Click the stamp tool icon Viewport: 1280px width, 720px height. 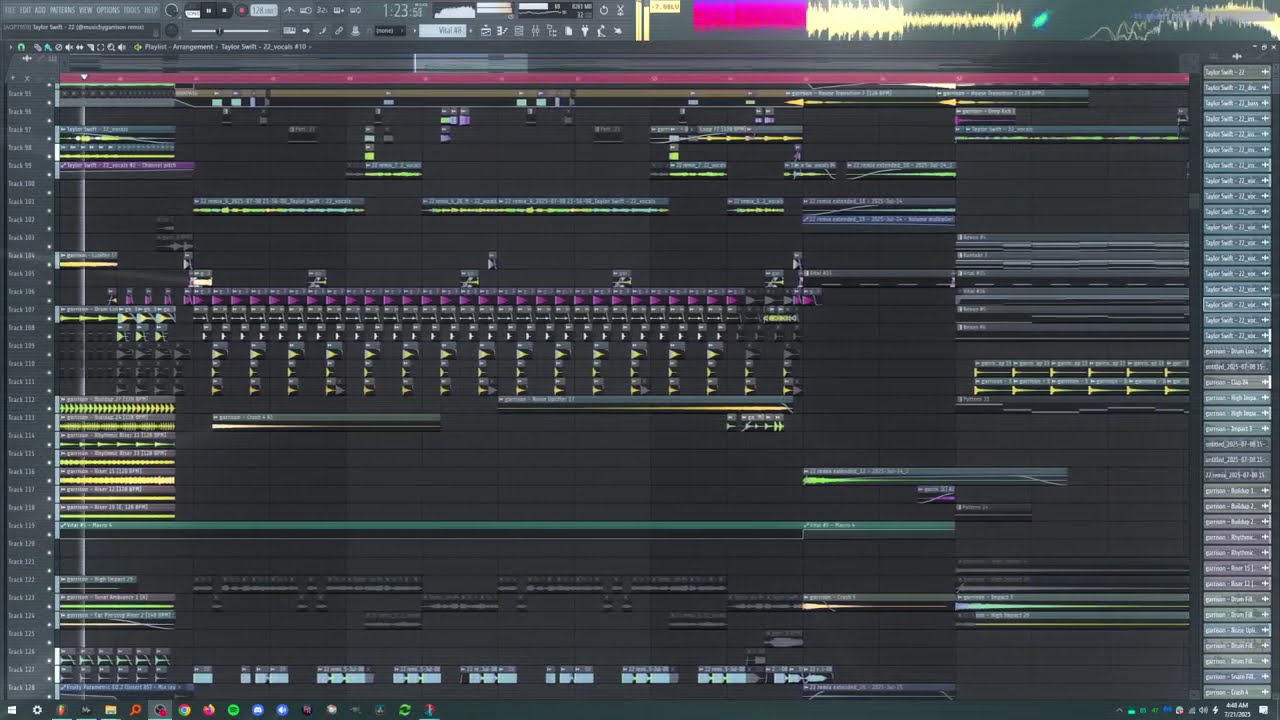[355, 30]
